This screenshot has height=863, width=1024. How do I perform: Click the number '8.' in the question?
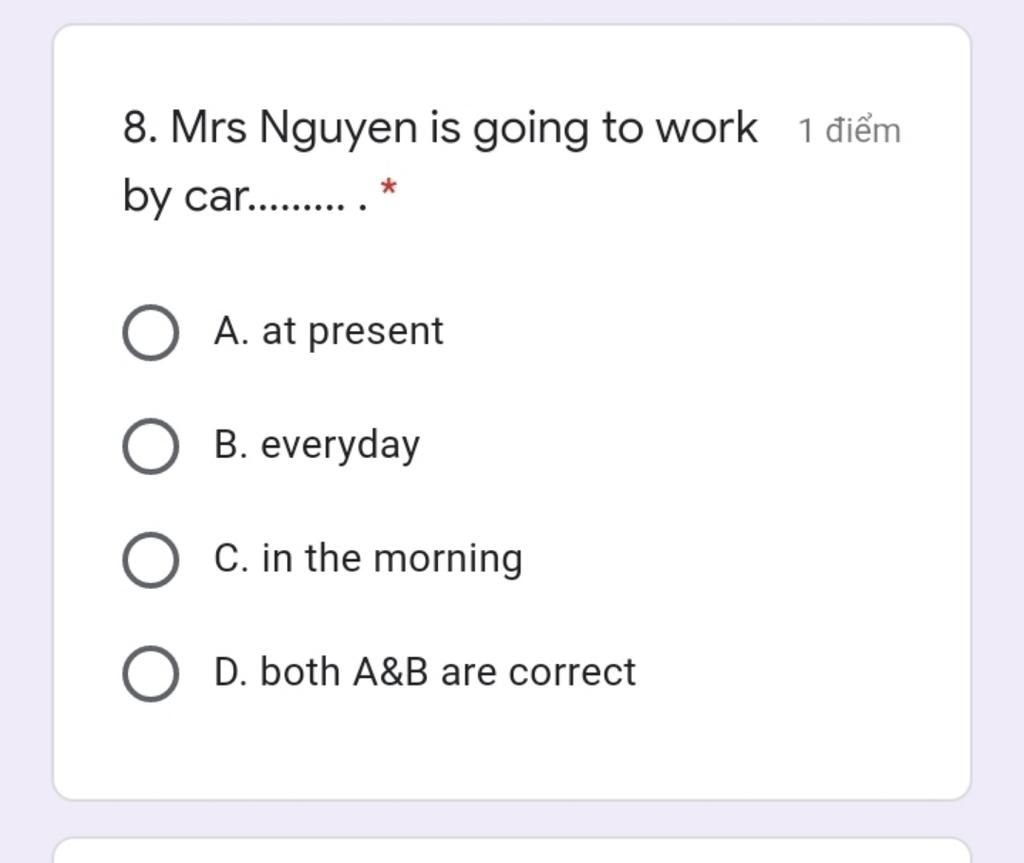point(140,127)
